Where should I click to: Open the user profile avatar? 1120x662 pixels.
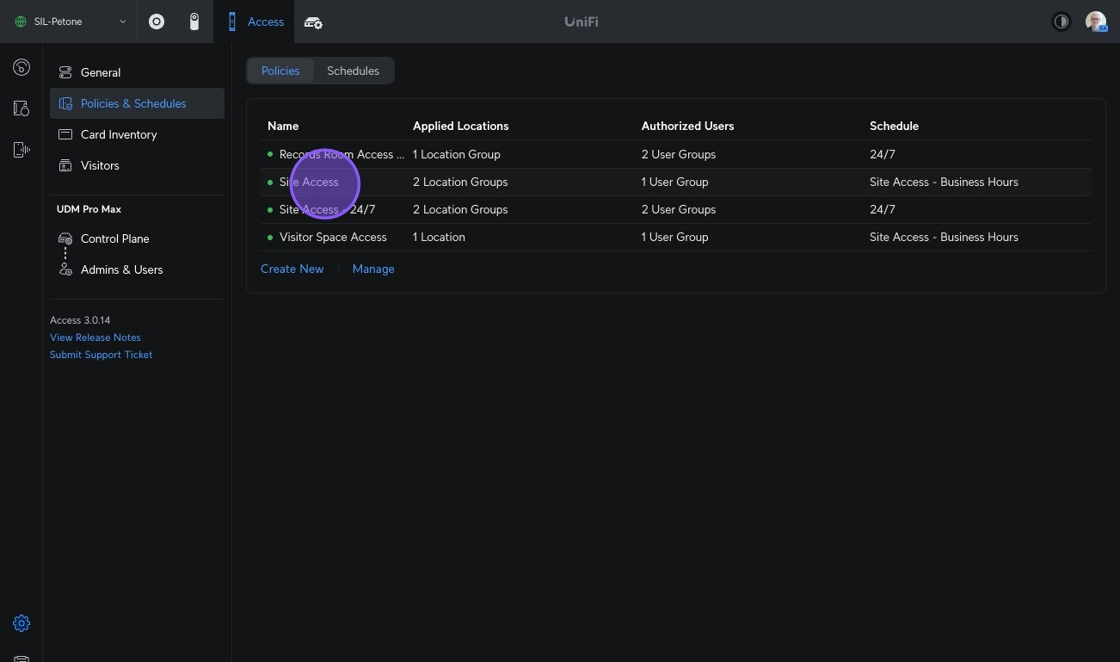coord(1095,22)
